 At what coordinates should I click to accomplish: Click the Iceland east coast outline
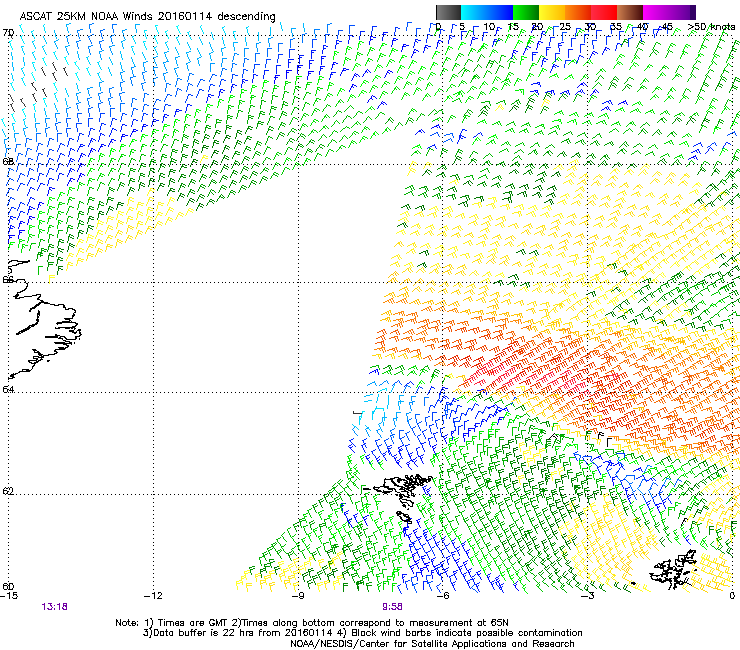click(44, 321)
